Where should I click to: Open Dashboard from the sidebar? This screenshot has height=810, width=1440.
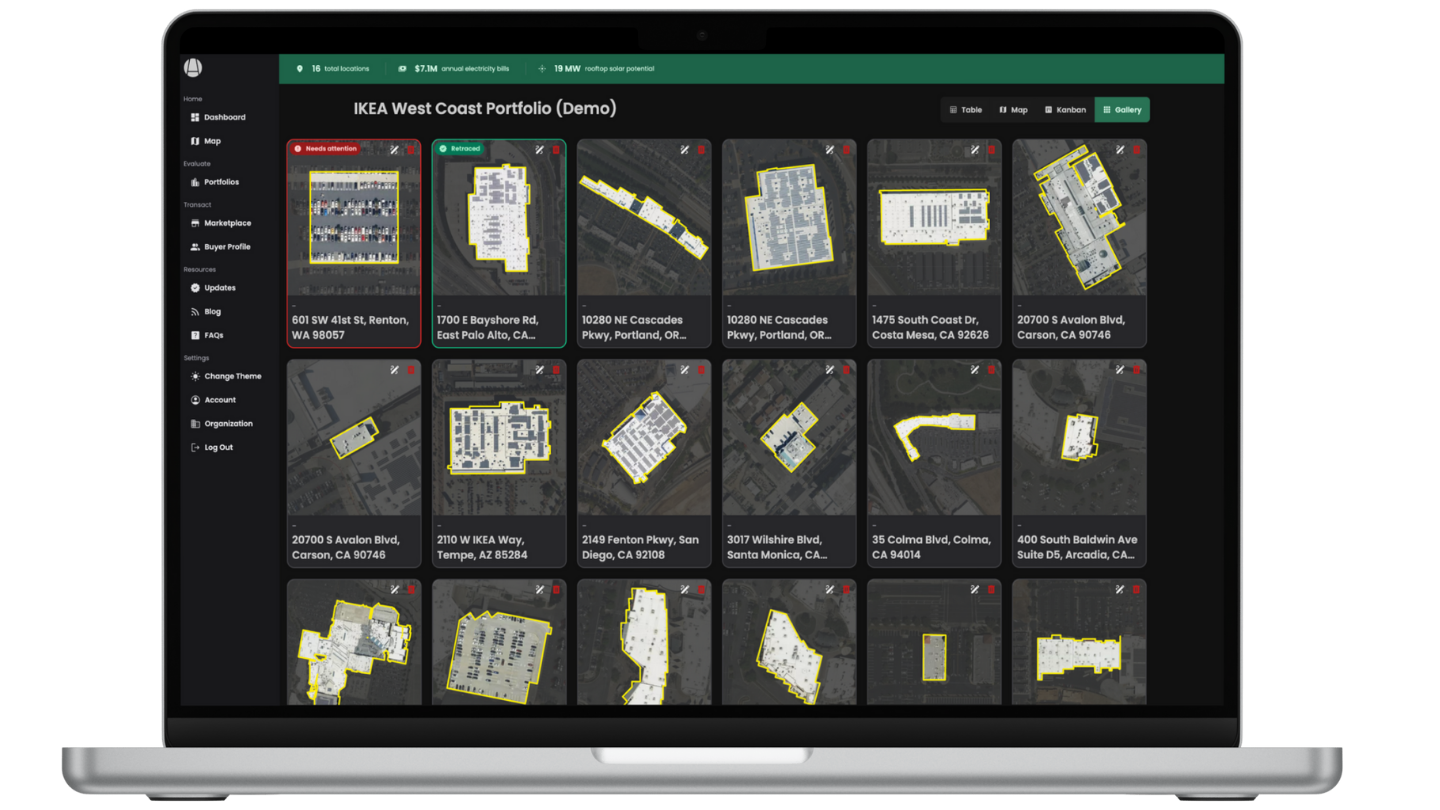(x=224, y=118)
